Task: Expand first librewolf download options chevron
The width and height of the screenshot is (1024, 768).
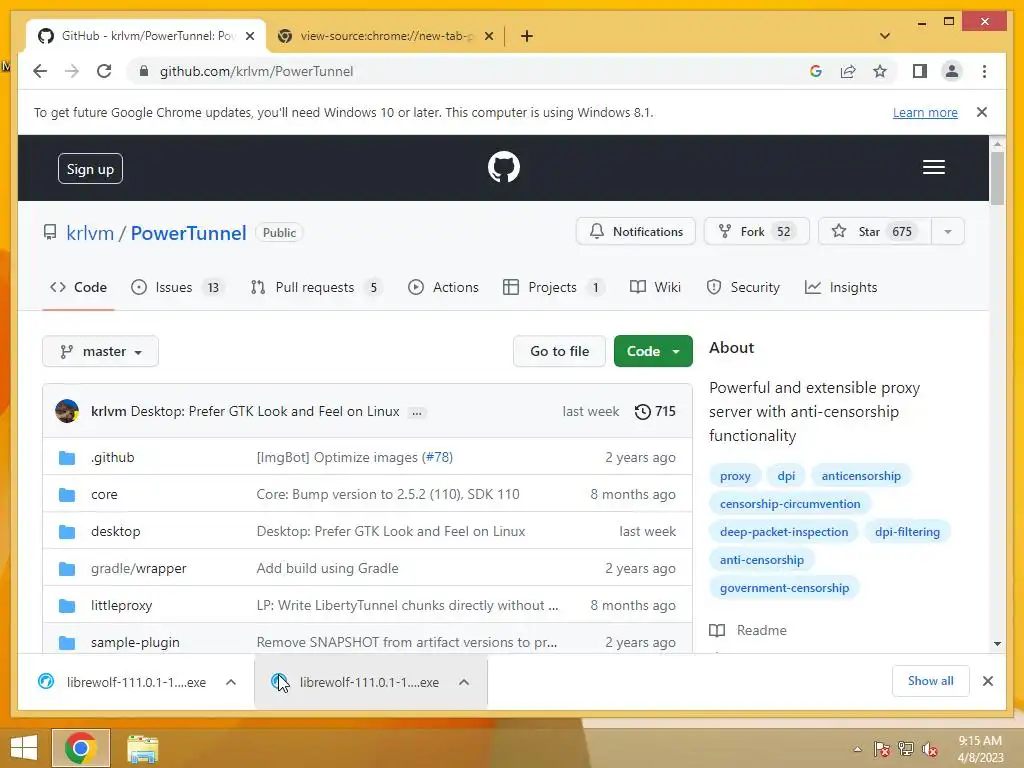Action: point(231,682)
